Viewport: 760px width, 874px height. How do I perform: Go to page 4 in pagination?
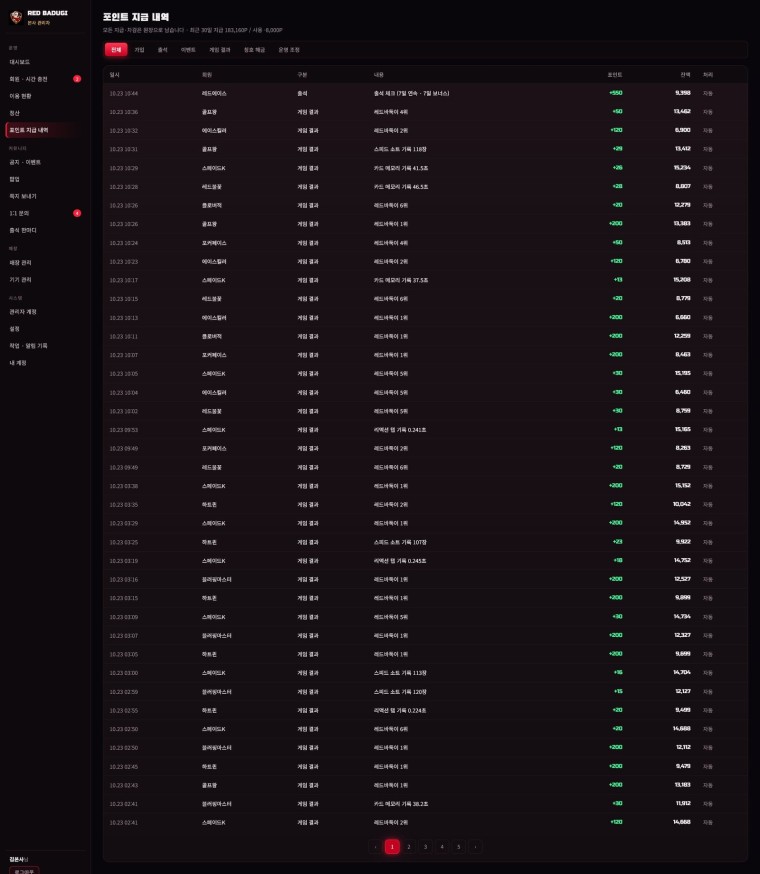tap(442, 847)
